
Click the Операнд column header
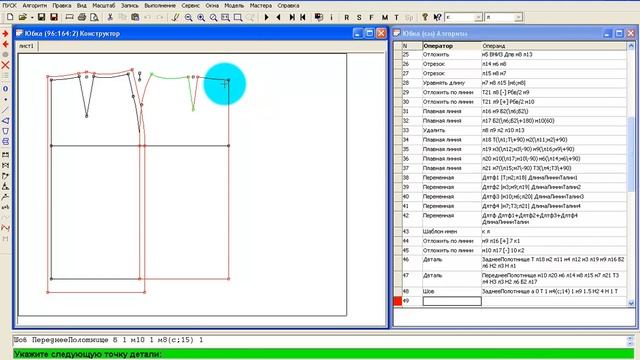553,46
